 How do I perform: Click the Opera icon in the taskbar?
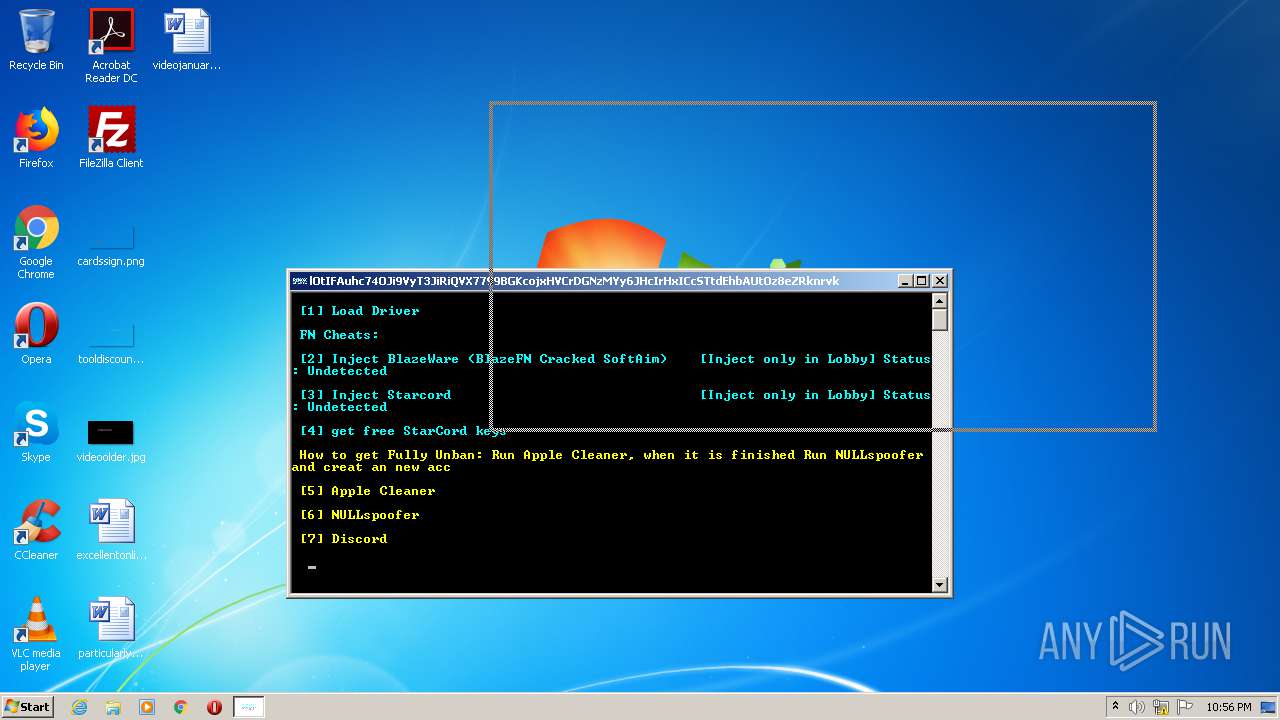[x=214, y=707]
